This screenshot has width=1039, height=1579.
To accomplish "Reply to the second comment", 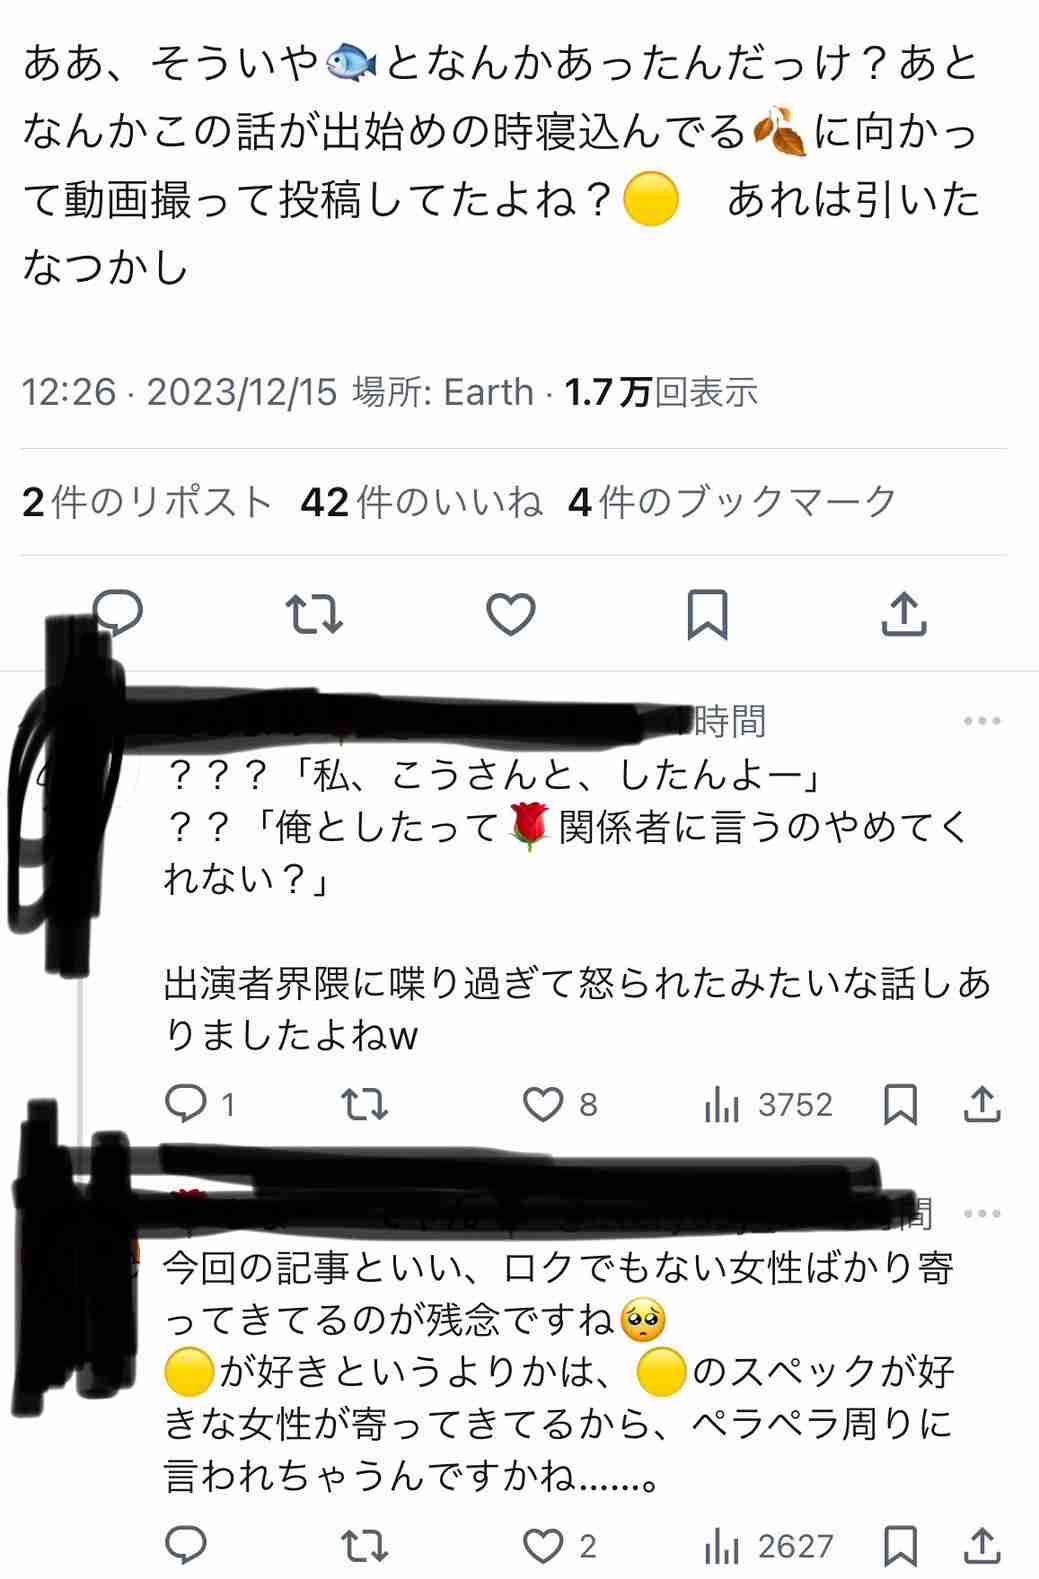I will tap(186, 1546).
